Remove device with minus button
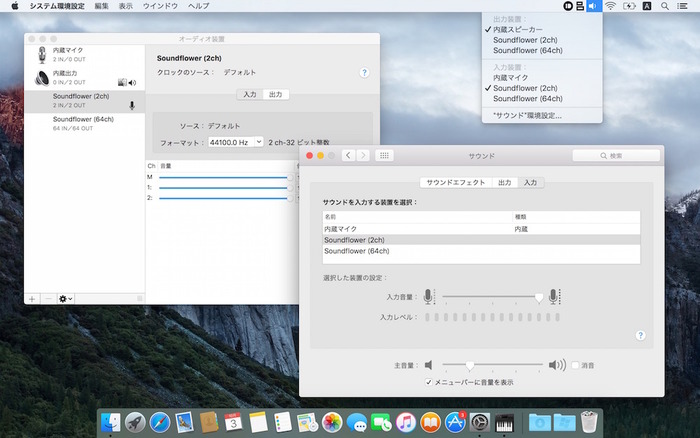Image resolution: width=700 pixels, height=438 pixels. tap(49, 299)
